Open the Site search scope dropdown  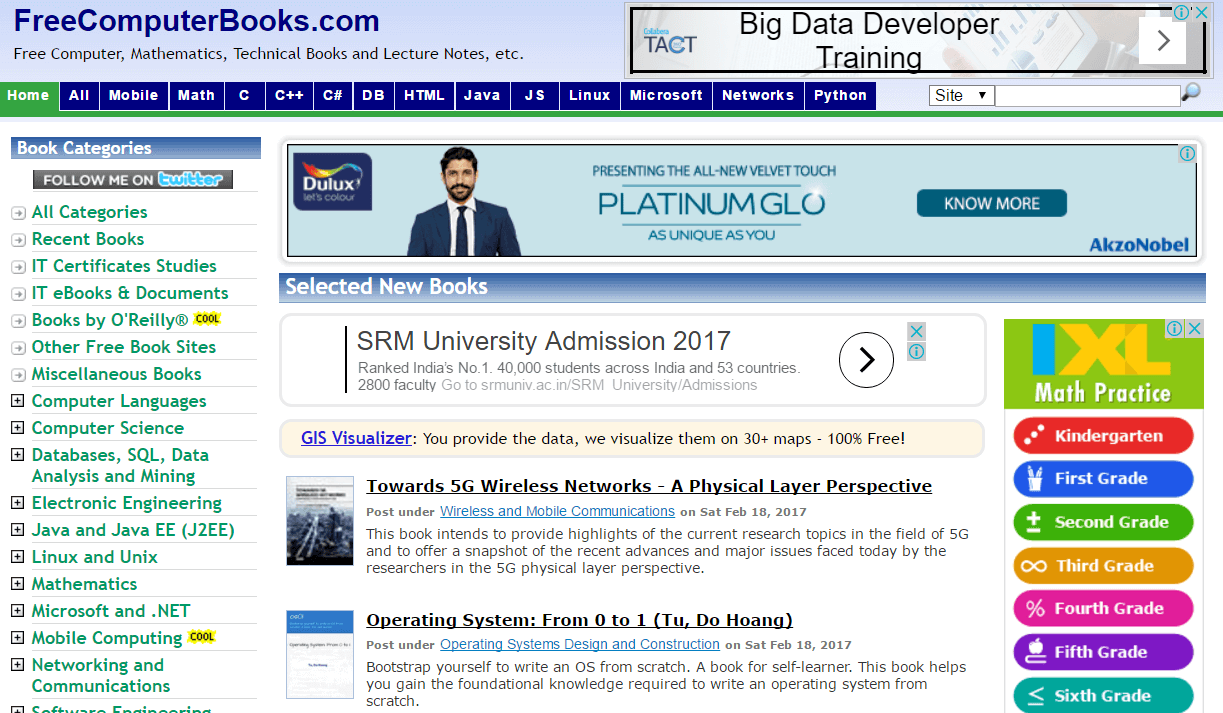point(961,95)
